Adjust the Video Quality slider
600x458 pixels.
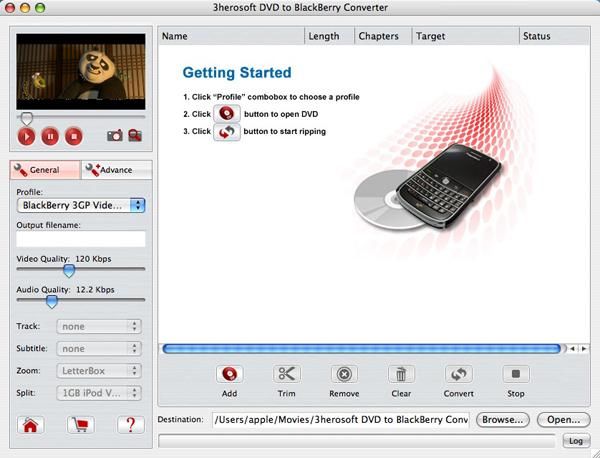[69, 270]
